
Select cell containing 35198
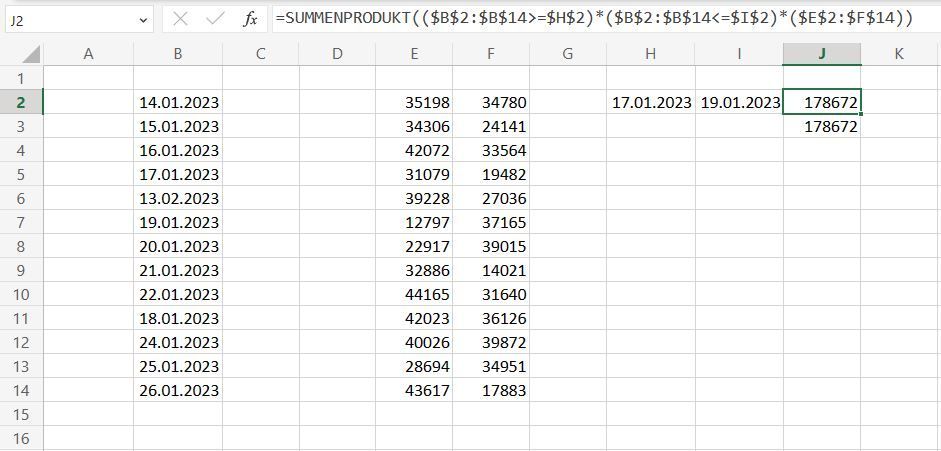click(414, 103)
